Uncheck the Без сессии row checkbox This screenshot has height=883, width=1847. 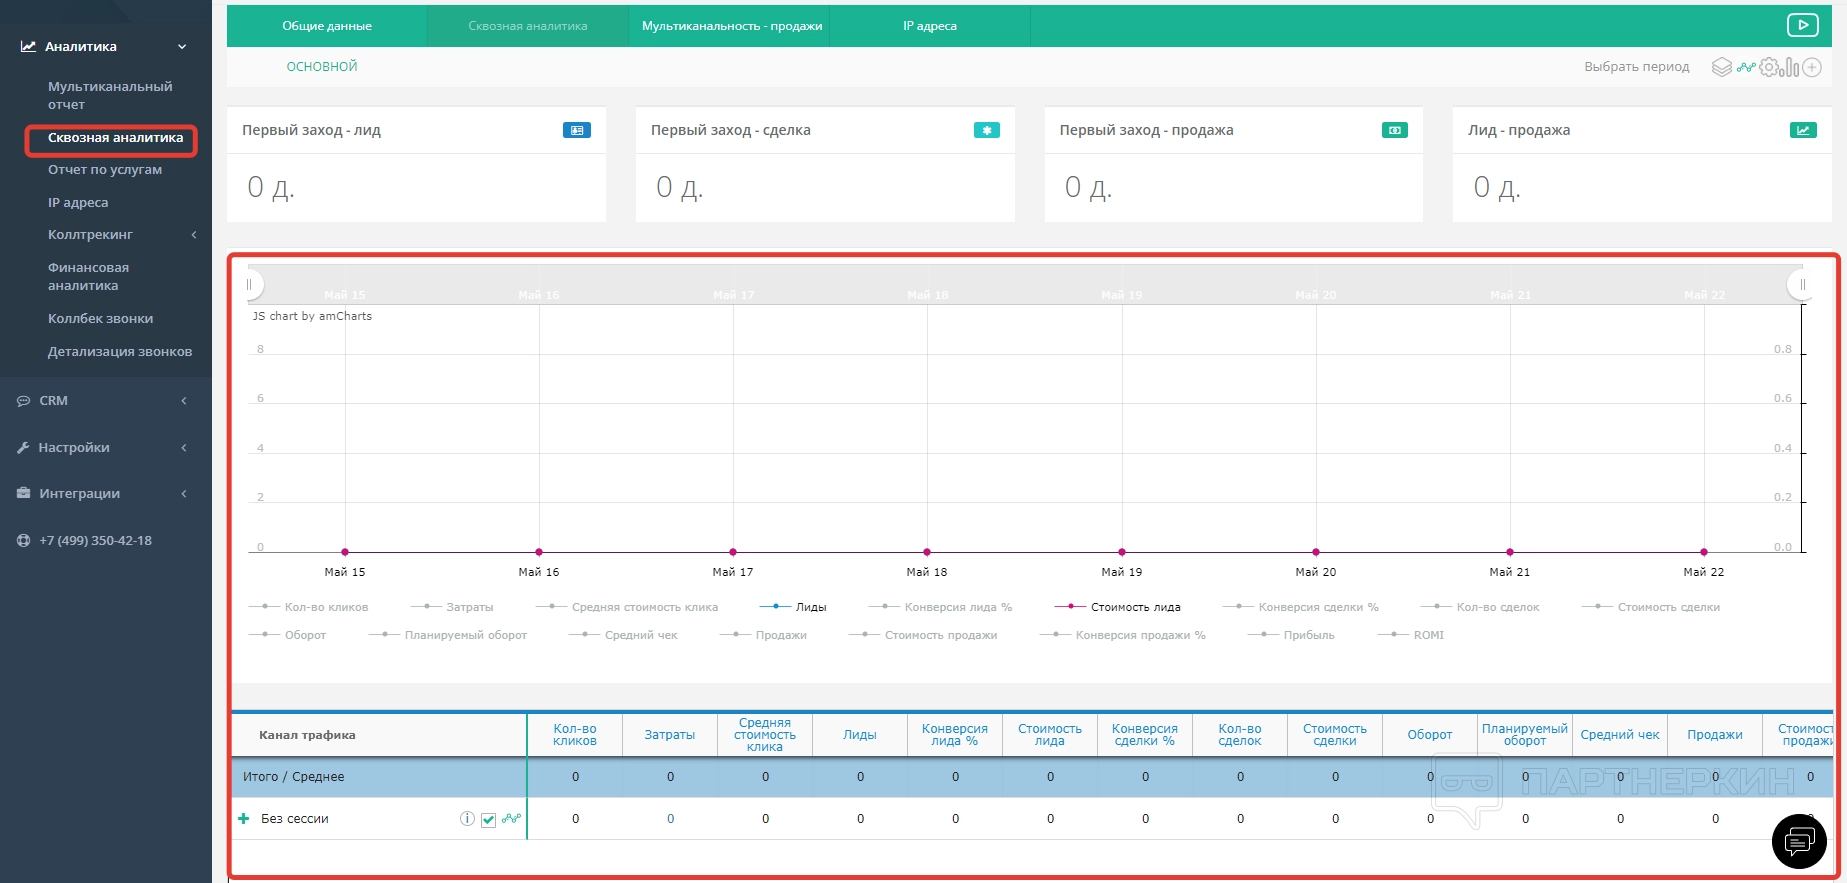click(x=489, y=820)
